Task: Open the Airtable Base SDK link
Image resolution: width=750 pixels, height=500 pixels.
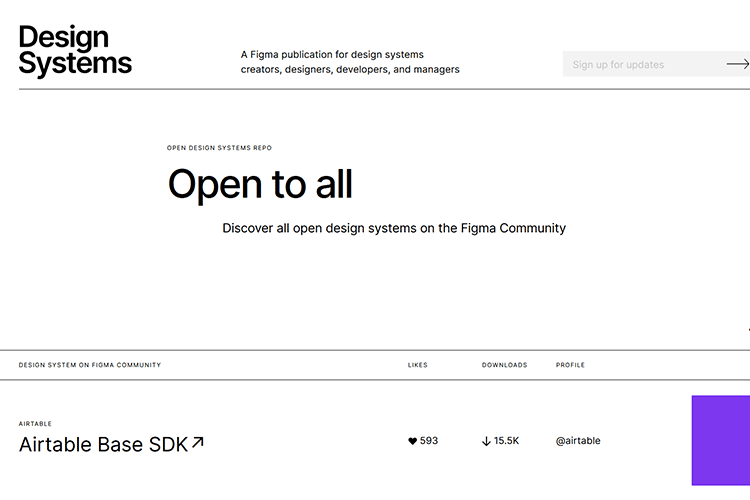Action: (103, 444)
